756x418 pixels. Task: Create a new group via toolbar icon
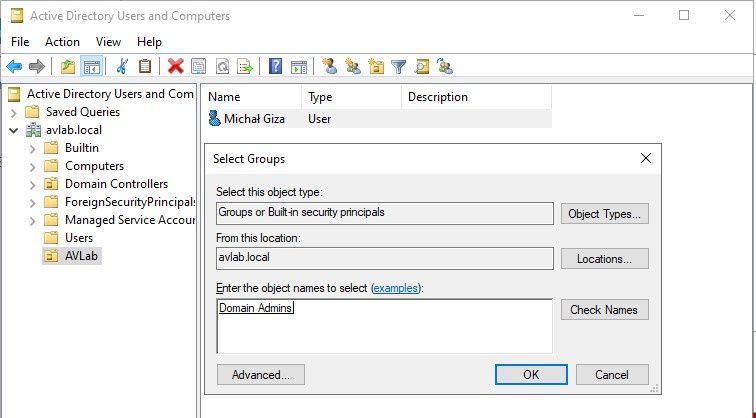pos(353,66)
